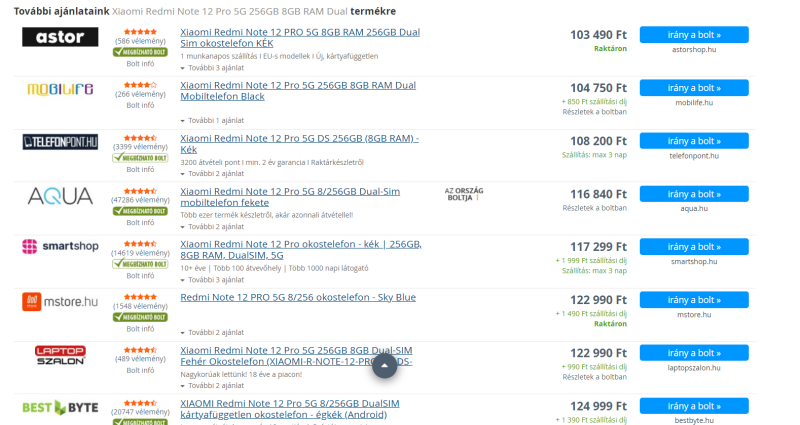Click the astor shop logo

pyautogui.click(x=60, y=37)
